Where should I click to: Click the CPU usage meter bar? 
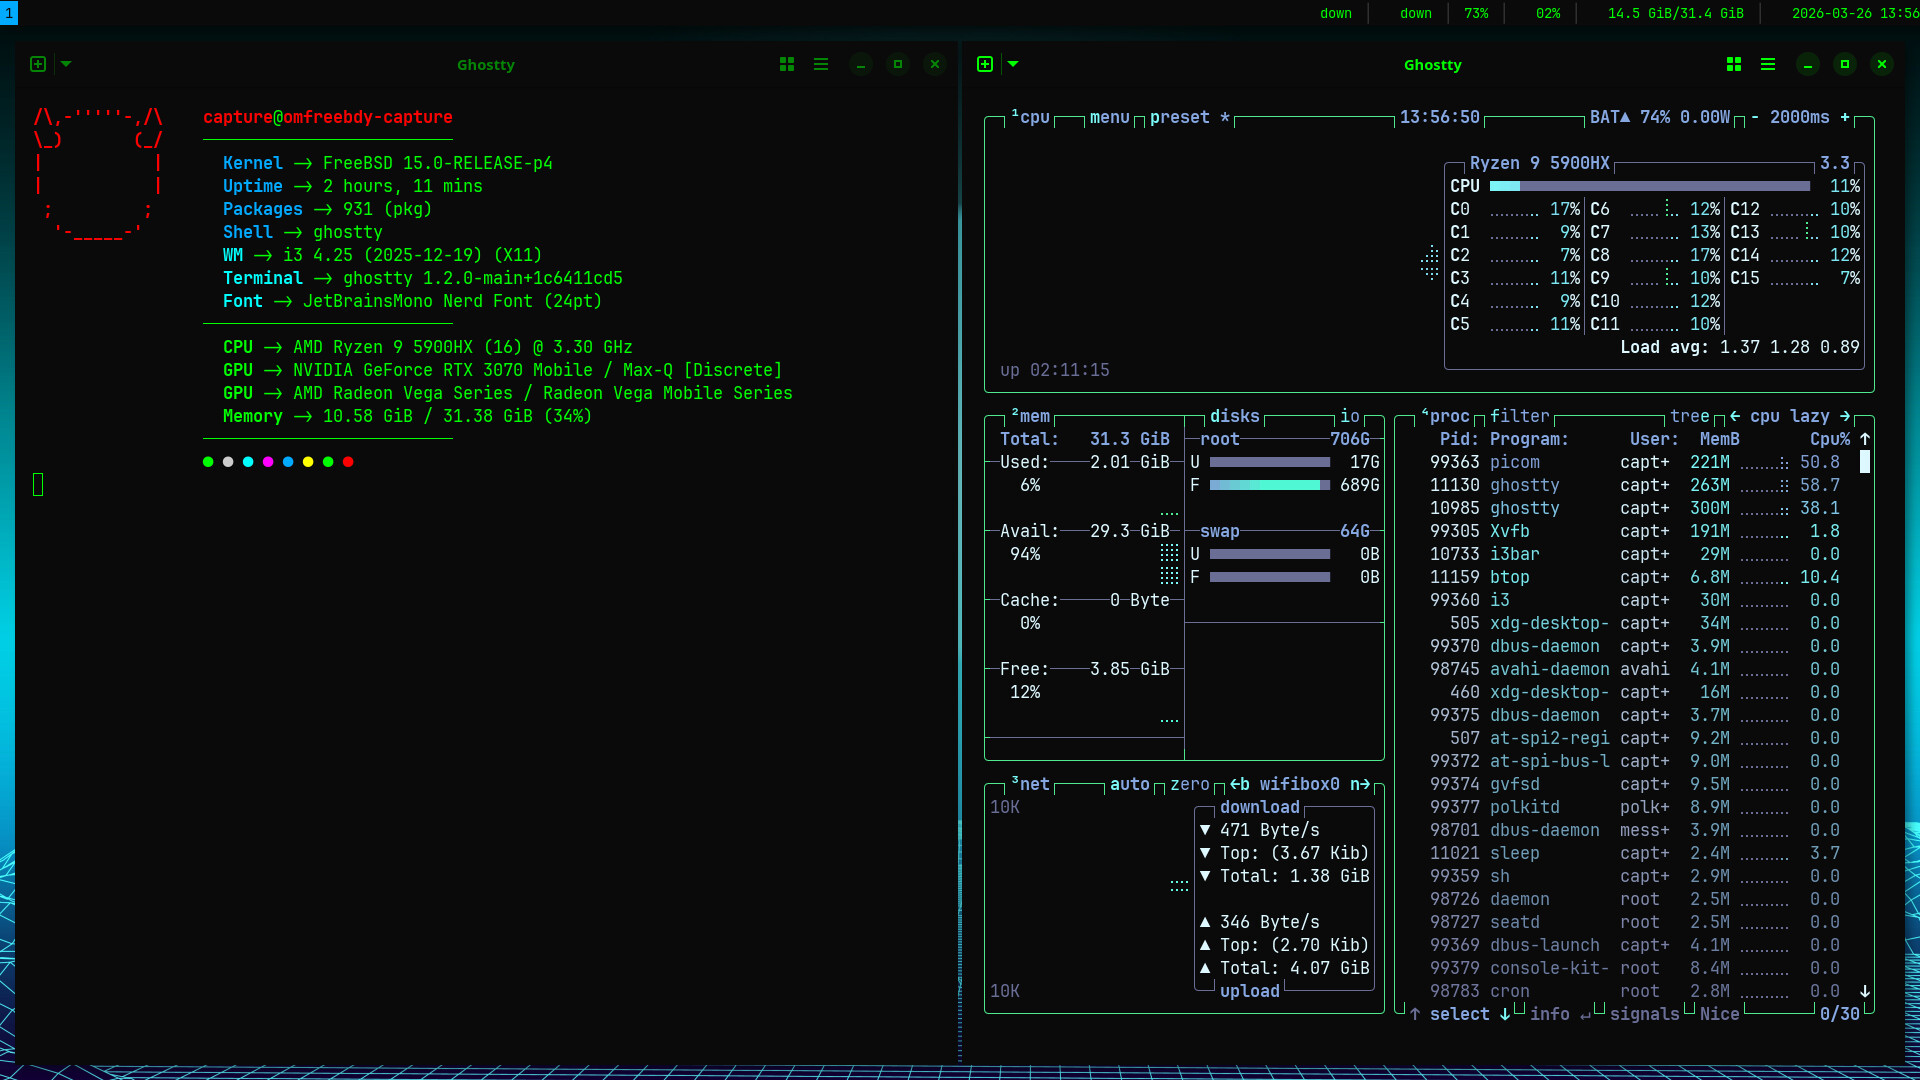[1650, 186]
